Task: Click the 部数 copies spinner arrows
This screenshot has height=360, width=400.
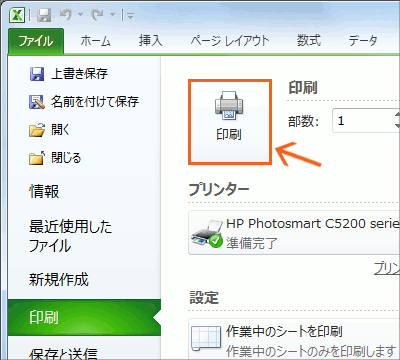Action: [x=397, y=121]
